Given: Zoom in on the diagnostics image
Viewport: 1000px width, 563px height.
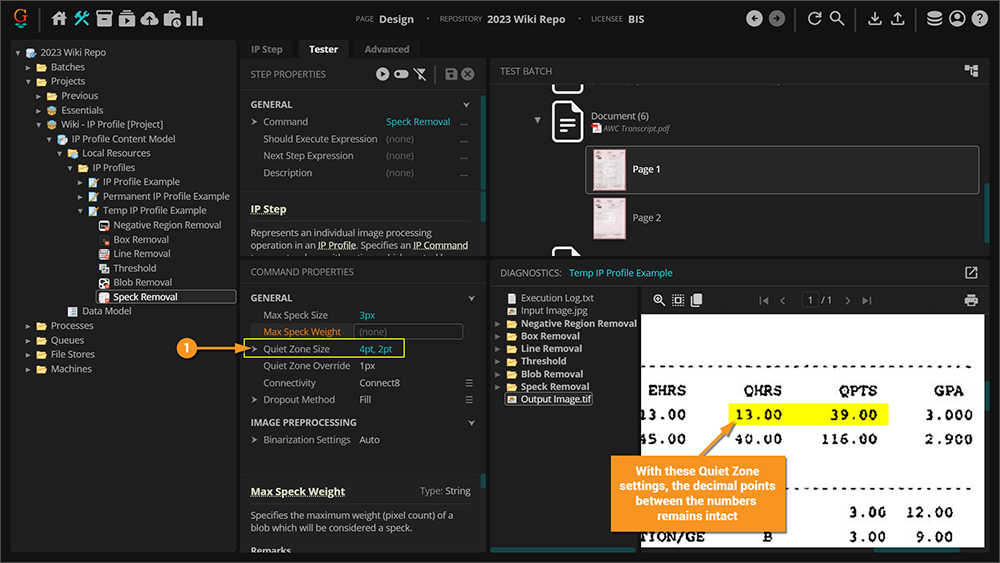Looking at the screenshot, I should tap(659, 300).
